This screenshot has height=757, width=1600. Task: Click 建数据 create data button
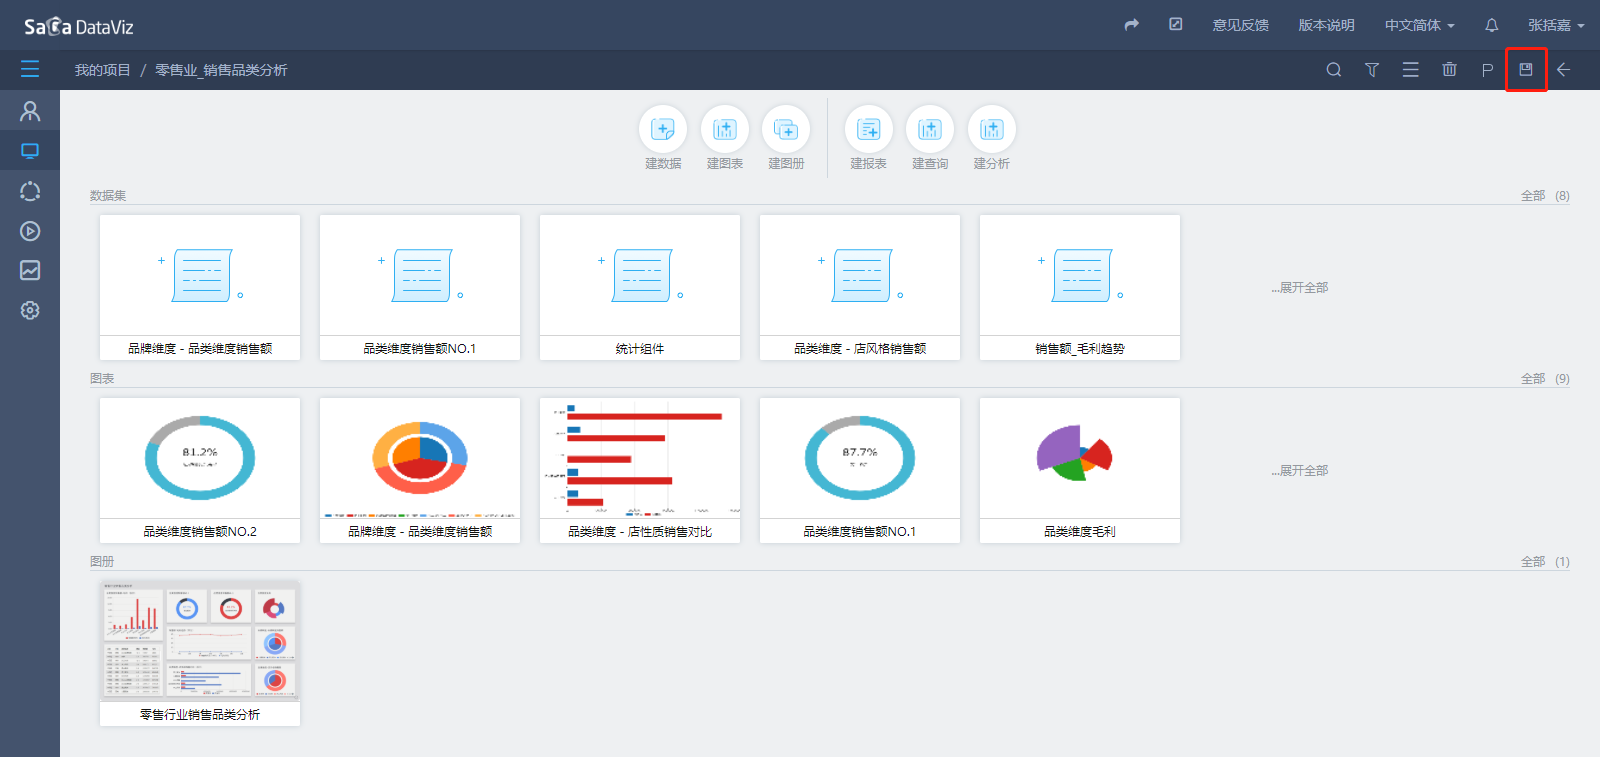[x=663, y=138]
